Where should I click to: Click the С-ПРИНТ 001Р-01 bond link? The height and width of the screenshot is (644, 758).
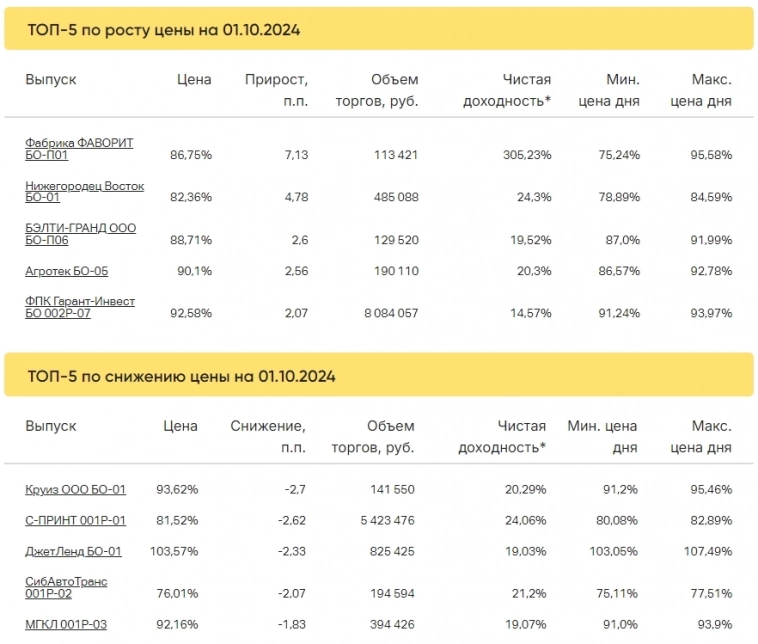[x=75, y=521]
